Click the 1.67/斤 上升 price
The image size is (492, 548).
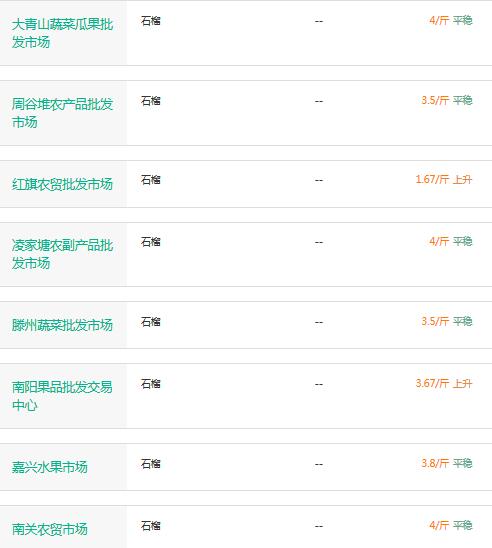click(x=444, y=180)
